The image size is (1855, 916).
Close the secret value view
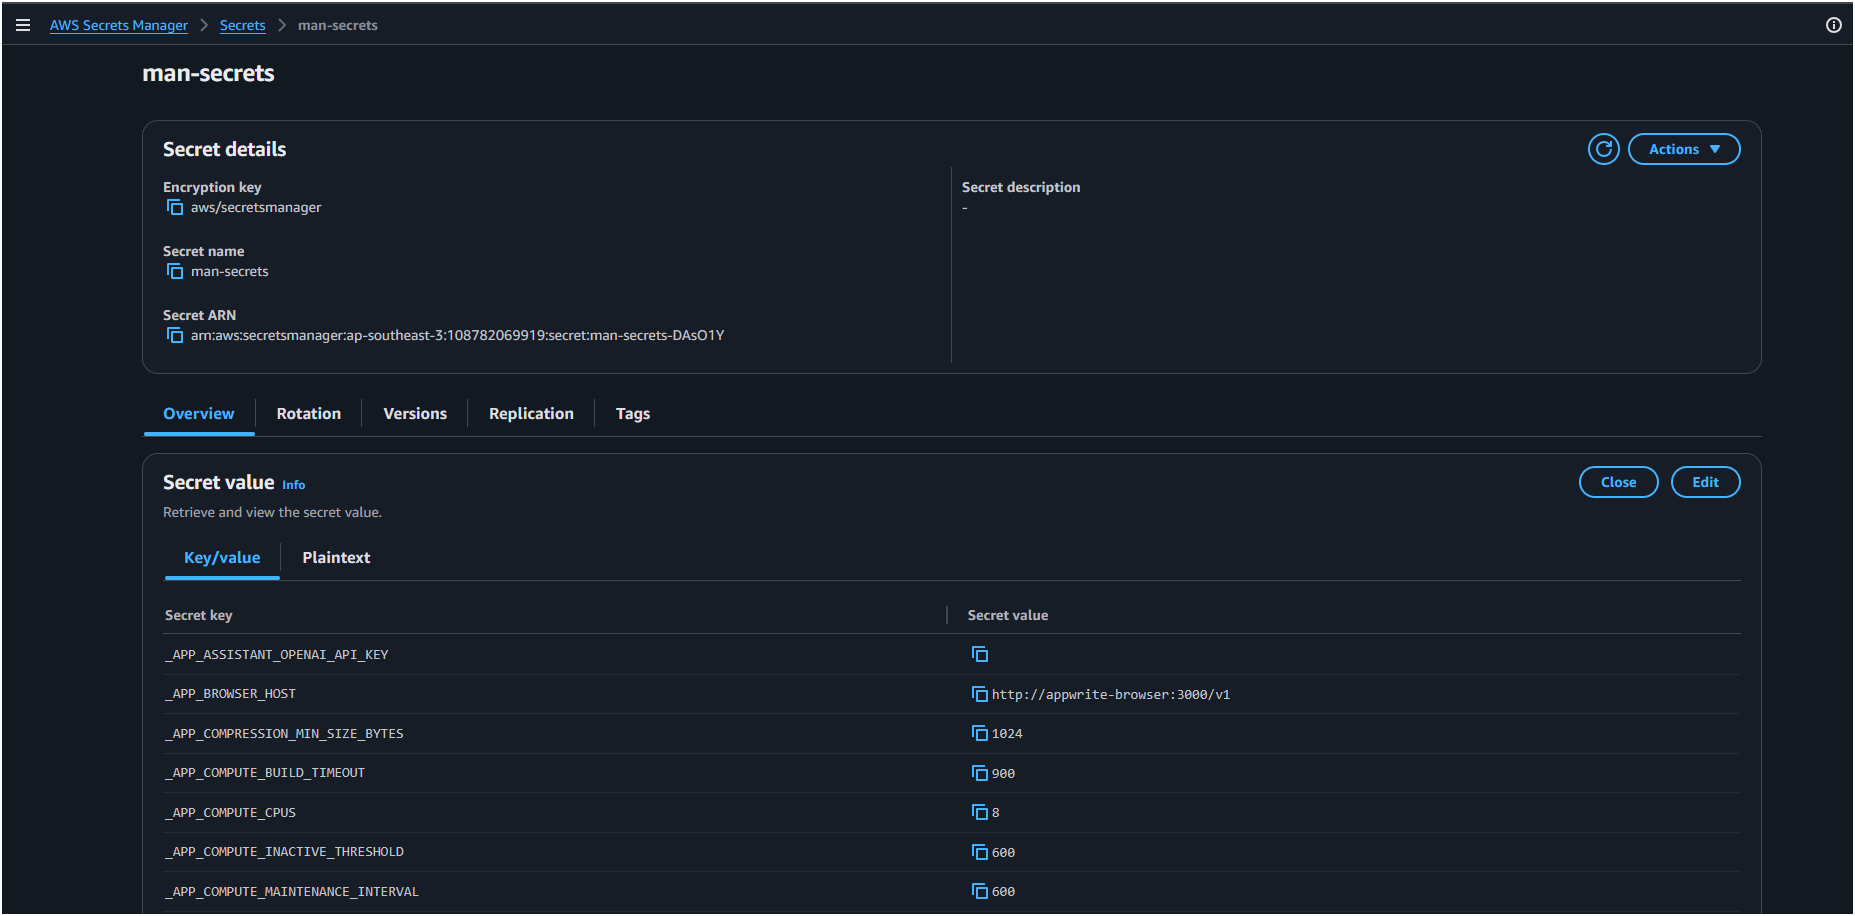(x=1618, y=482)
